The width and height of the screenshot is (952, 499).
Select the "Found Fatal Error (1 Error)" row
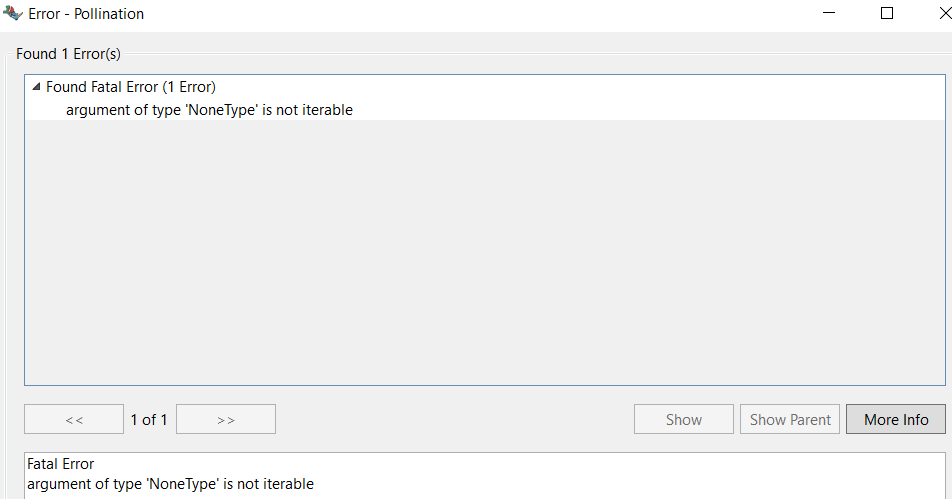(x=130, y=87)
